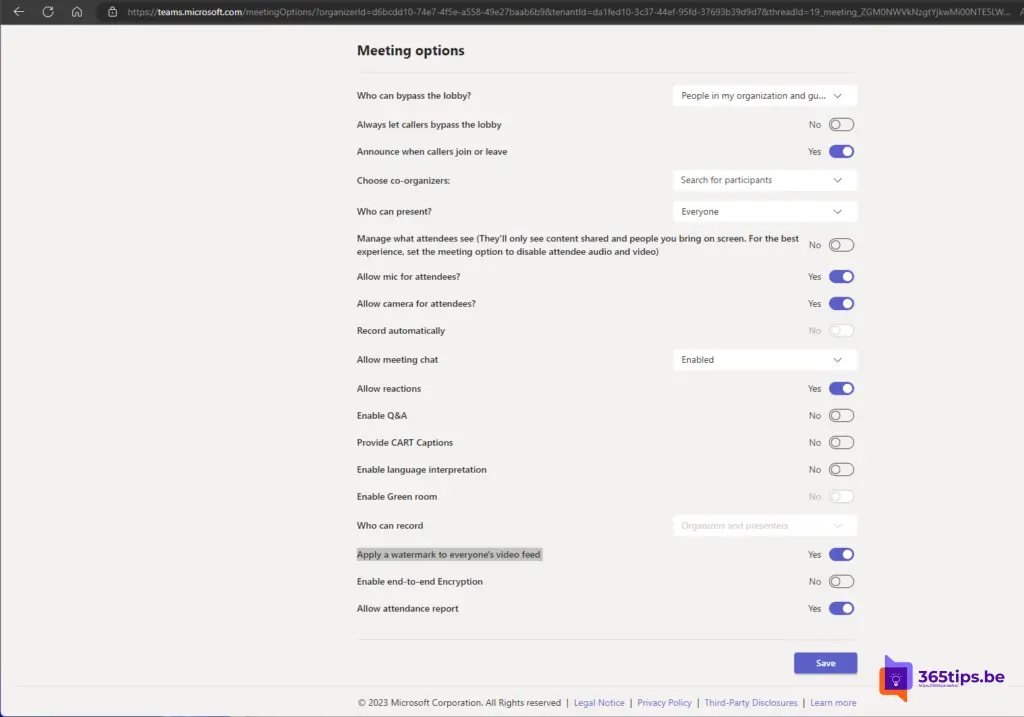Toggle 'Enable Green room' switch
The image size is (1024, 717).
tap(841, 496)
